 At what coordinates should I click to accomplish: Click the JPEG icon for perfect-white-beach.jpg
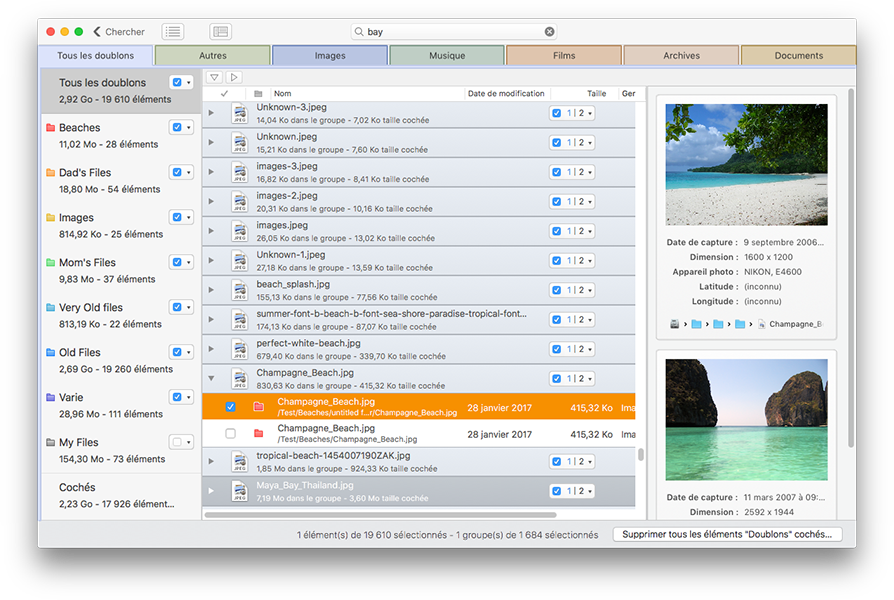240,349
